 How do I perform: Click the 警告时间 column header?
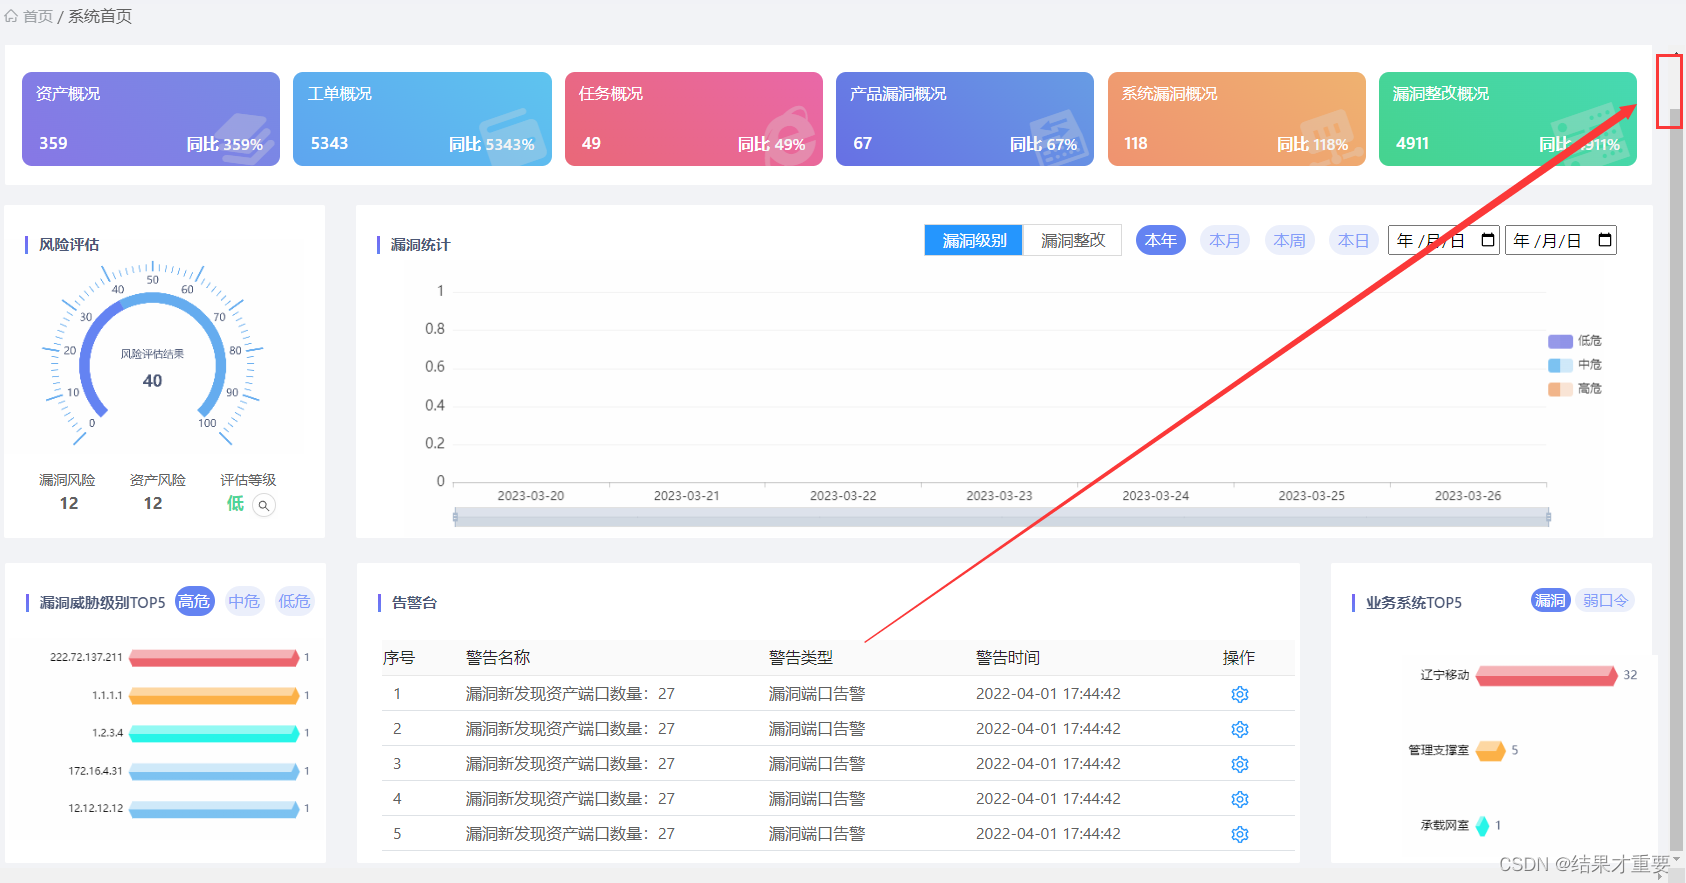1008,657
